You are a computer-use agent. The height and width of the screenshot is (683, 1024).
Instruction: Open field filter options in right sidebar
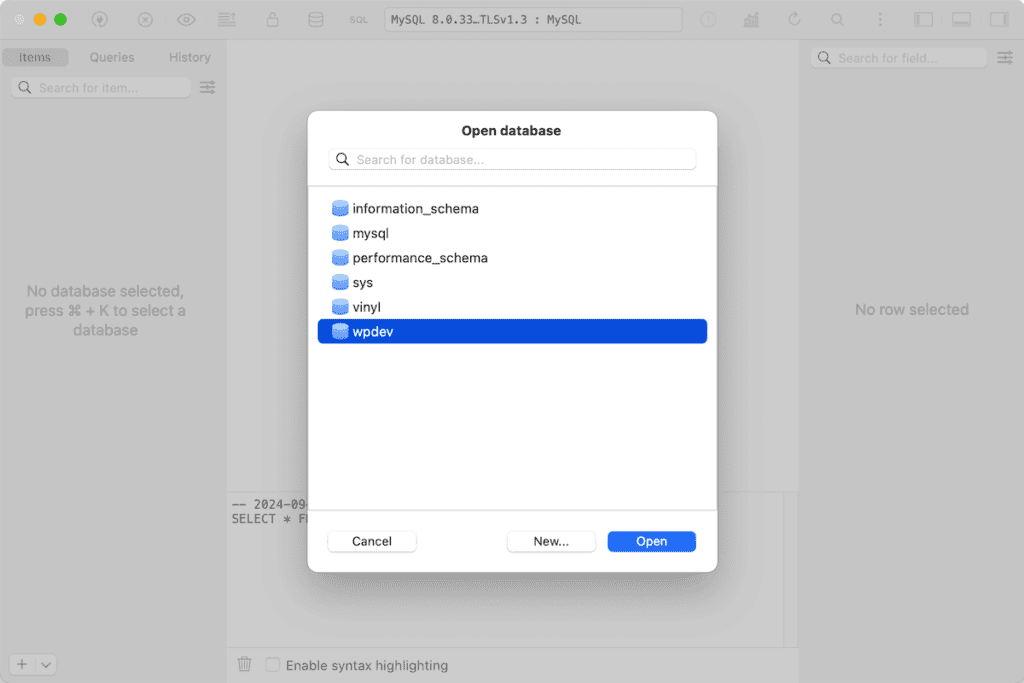click(1005, 58)
